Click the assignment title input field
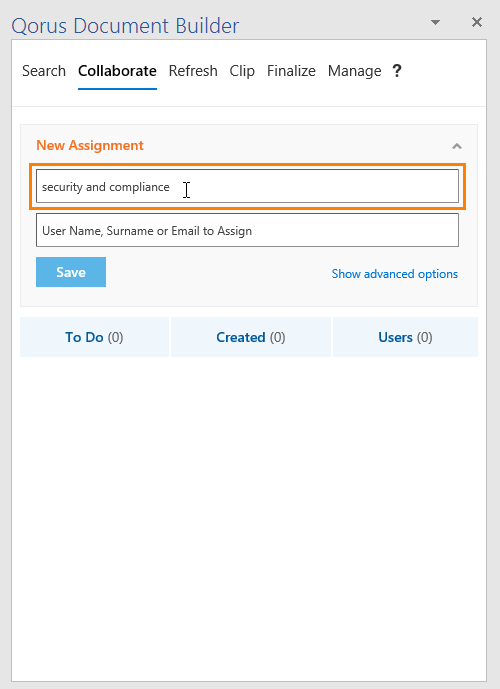The image size is (500, 689). [x=247, y=186]
